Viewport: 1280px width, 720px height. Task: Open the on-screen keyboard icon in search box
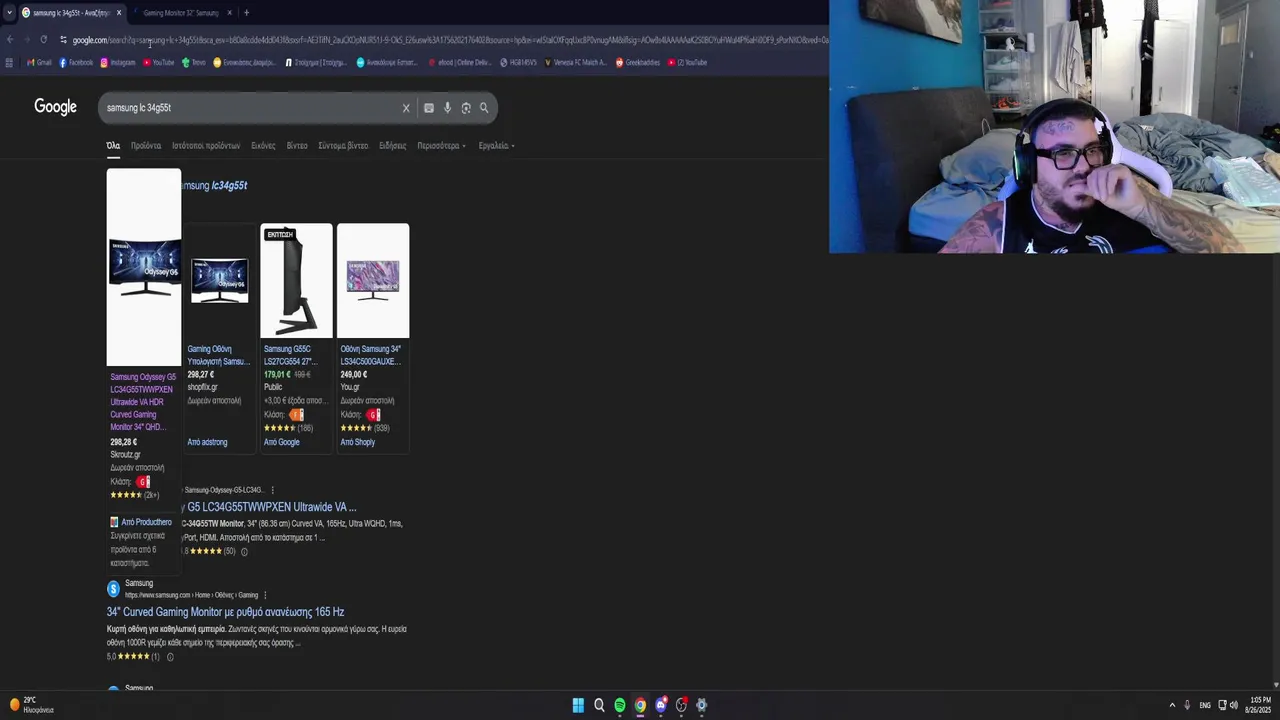(428, 108)
